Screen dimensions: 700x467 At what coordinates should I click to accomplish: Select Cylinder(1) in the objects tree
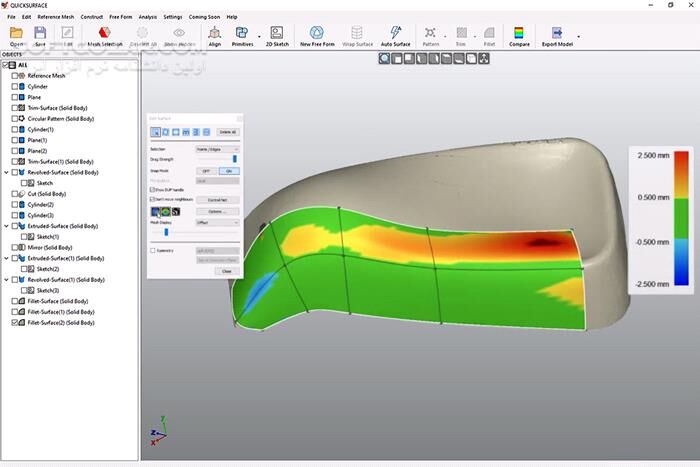pyautogui.click(x=40, y=129)
